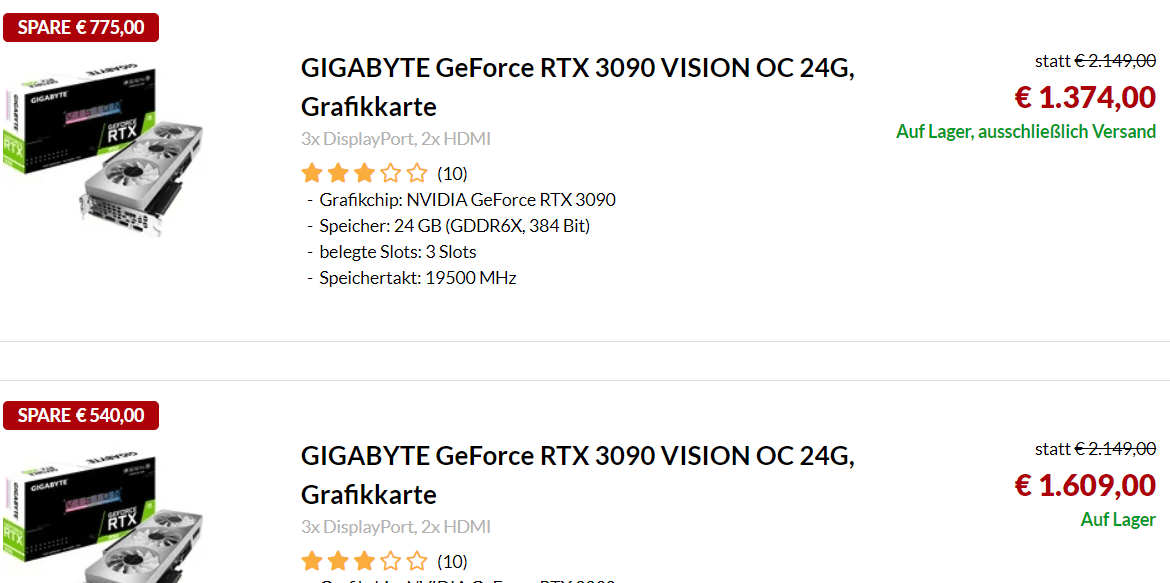Click the SPARE € 775,00 badge
This screenshot has width=1170, height=583.
pos(81,28)
